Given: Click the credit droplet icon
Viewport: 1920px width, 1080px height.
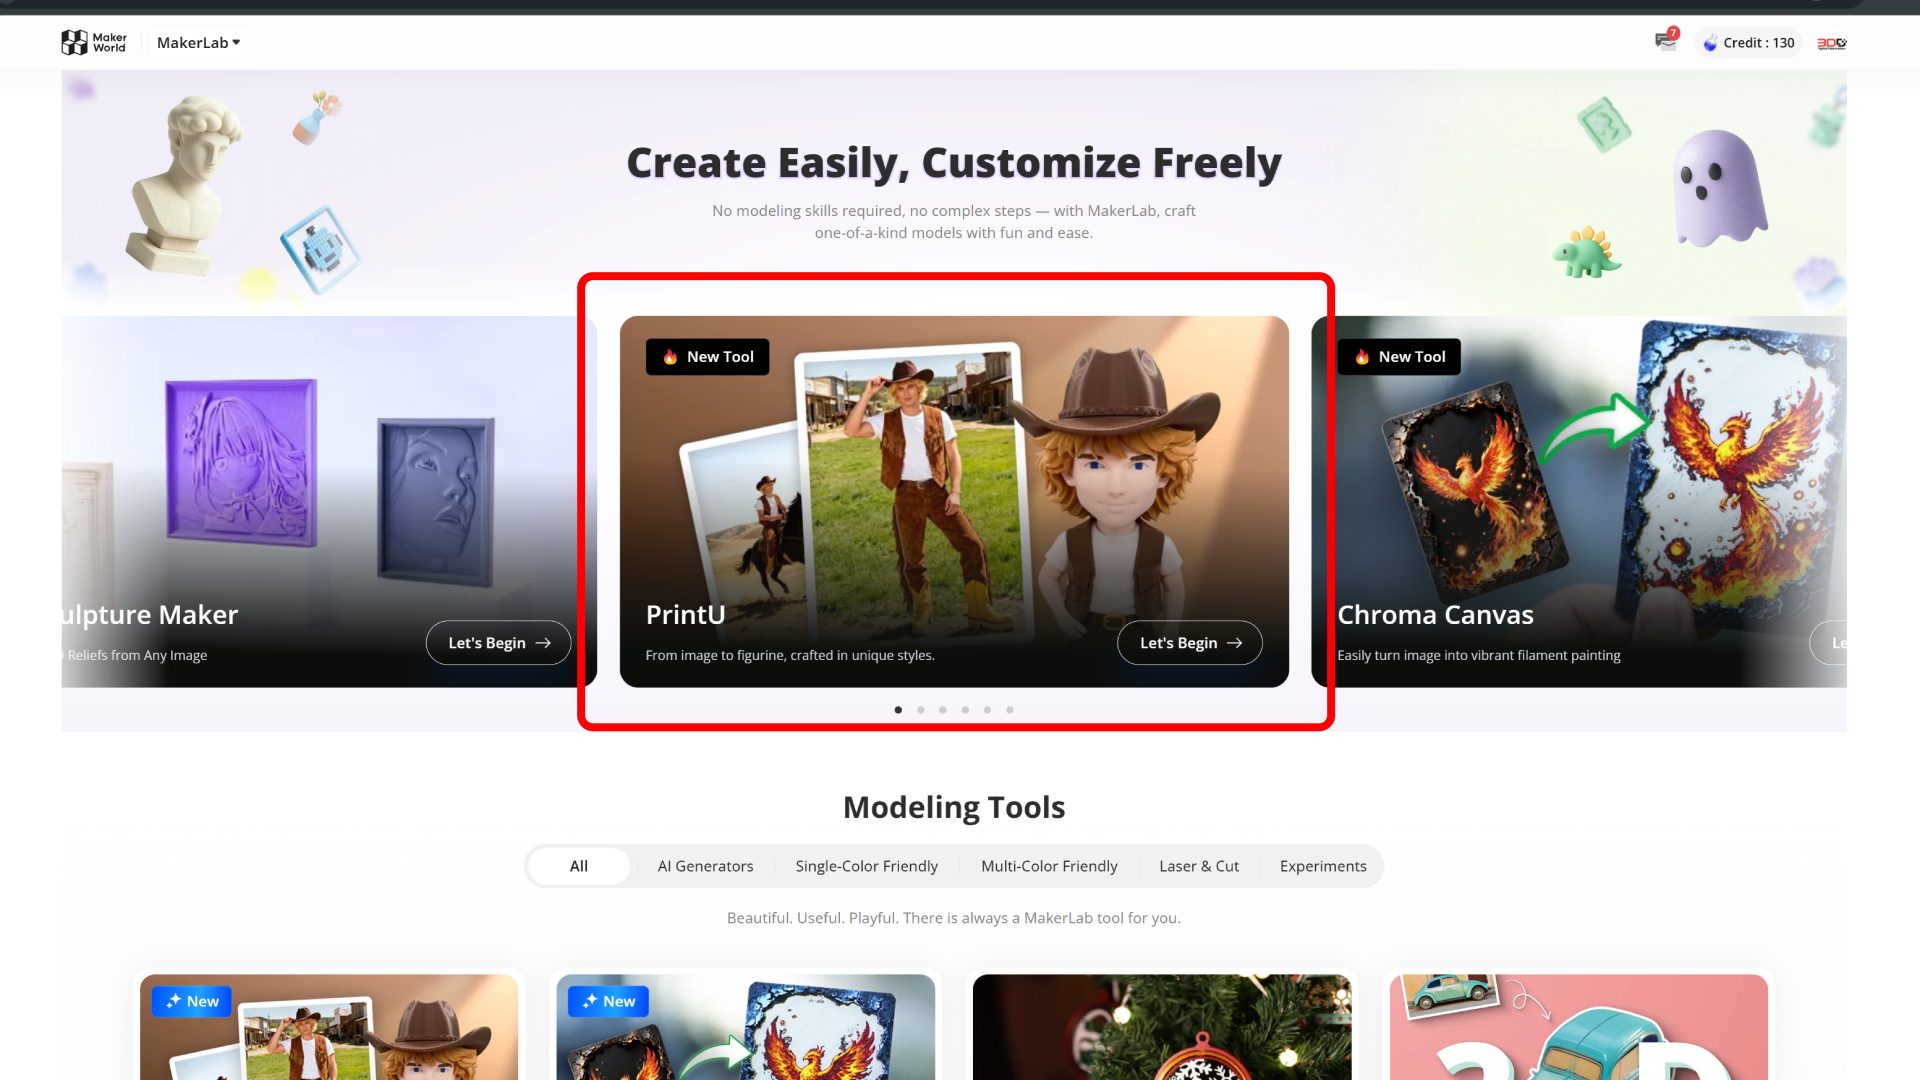Looking at the screenshot, I should pyautogui.click(x=1711, y=43).
